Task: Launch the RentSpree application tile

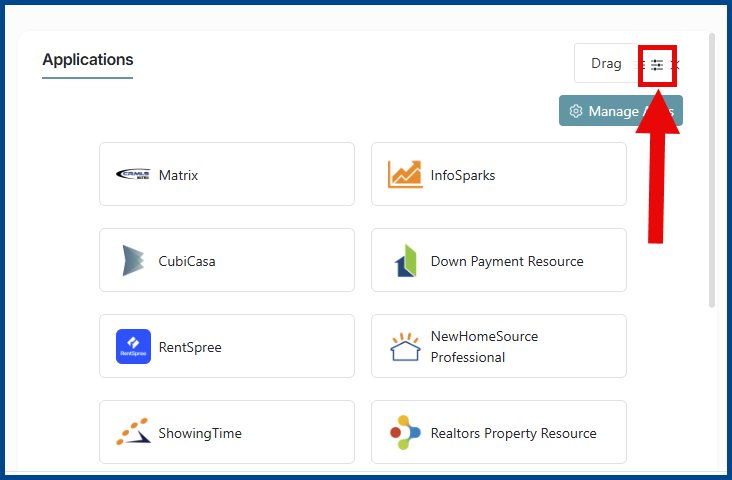Action: click(x=227, y=346)
